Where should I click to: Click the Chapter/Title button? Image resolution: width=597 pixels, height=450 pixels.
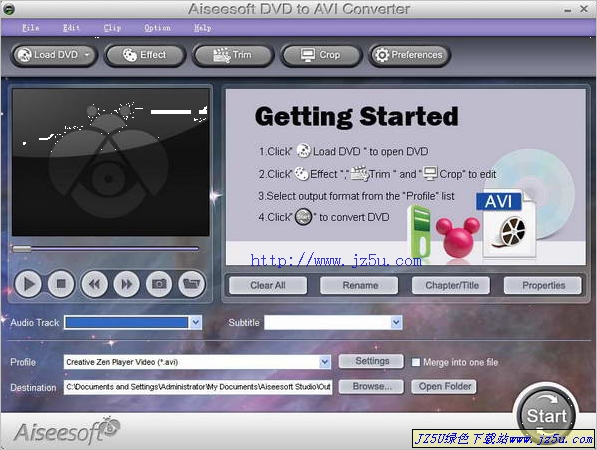coord(452,285)
